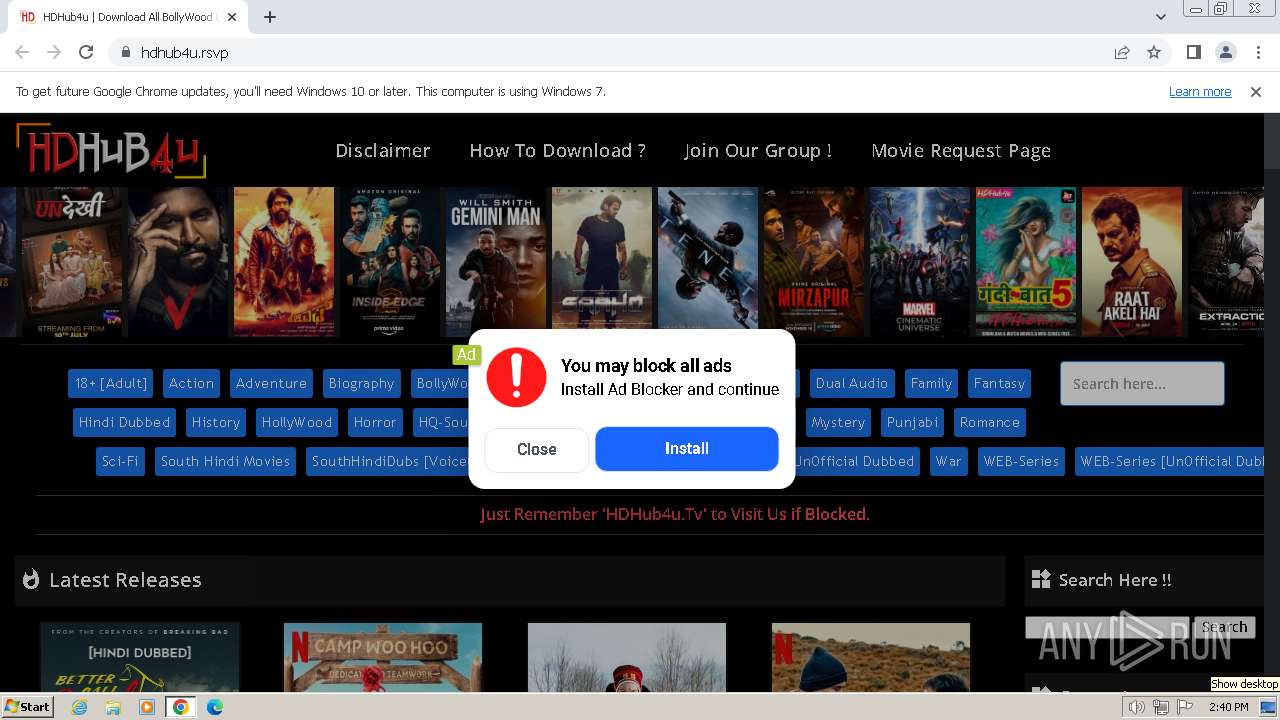Click the HDHub4u site logo

[111, 151]
